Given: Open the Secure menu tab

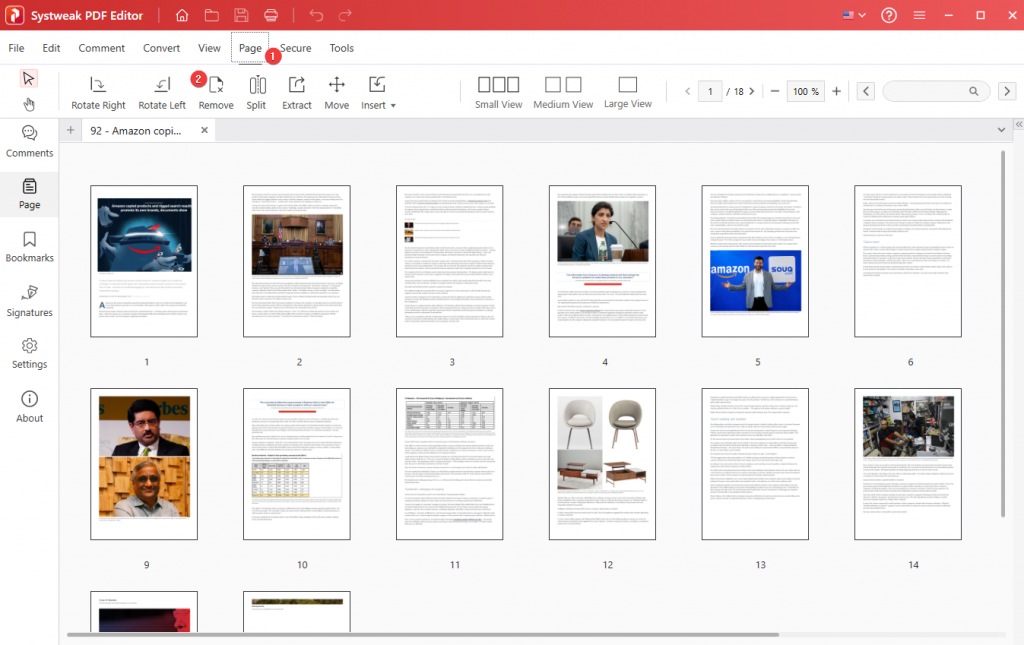Looking at the screenshot, I should tap(295, 47).
